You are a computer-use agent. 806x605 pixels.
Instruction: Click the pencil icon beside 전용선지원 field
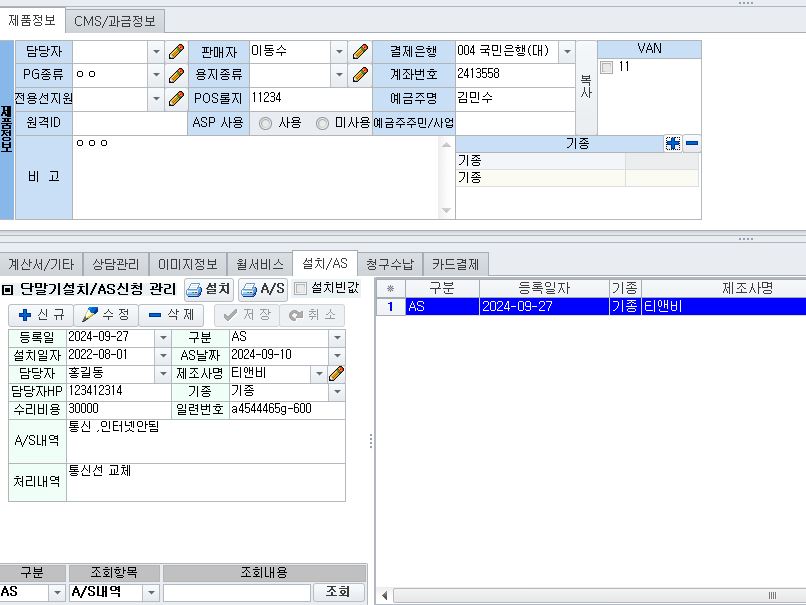[x=177, y=99]
